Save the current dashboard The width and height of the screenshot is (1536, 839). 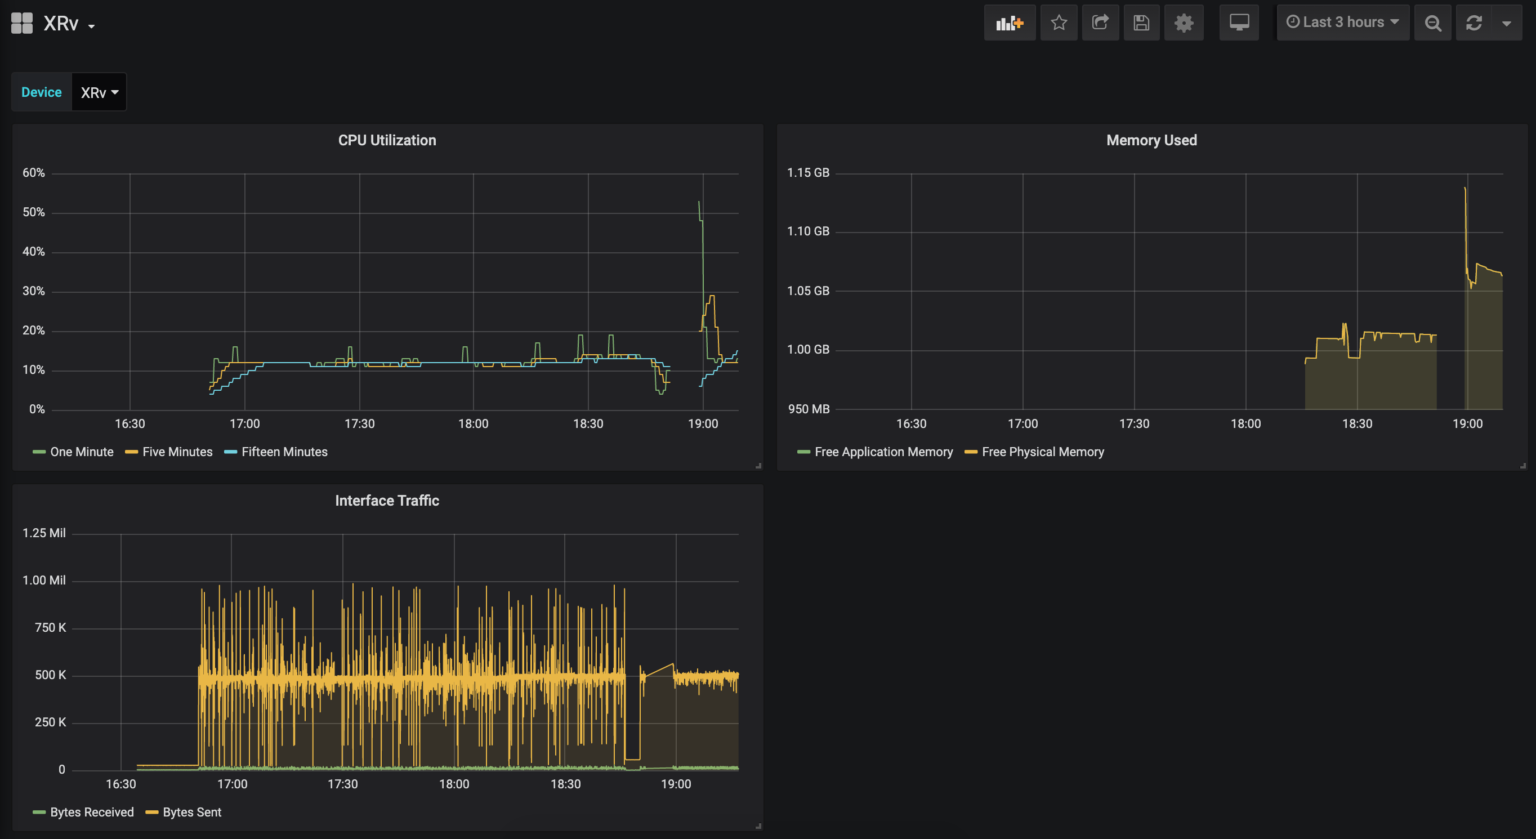coord(1141,22)
